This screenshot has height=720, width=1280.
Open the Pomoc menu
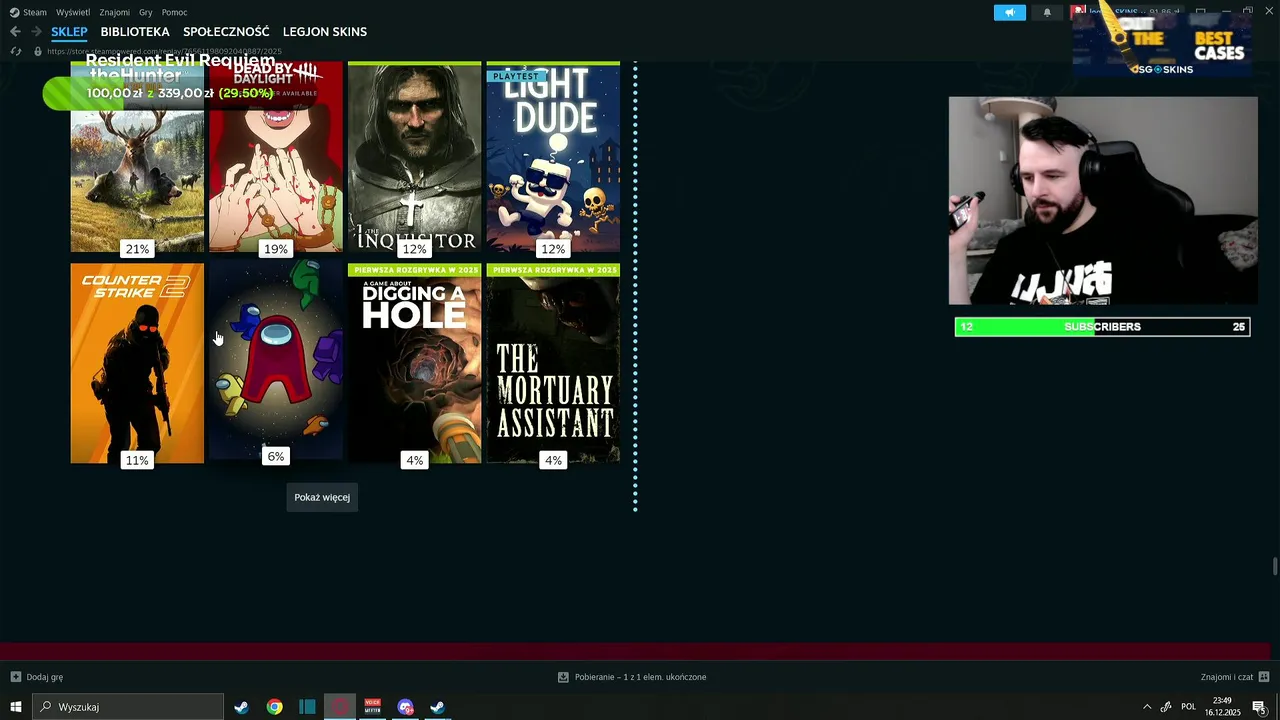point(174,12)
